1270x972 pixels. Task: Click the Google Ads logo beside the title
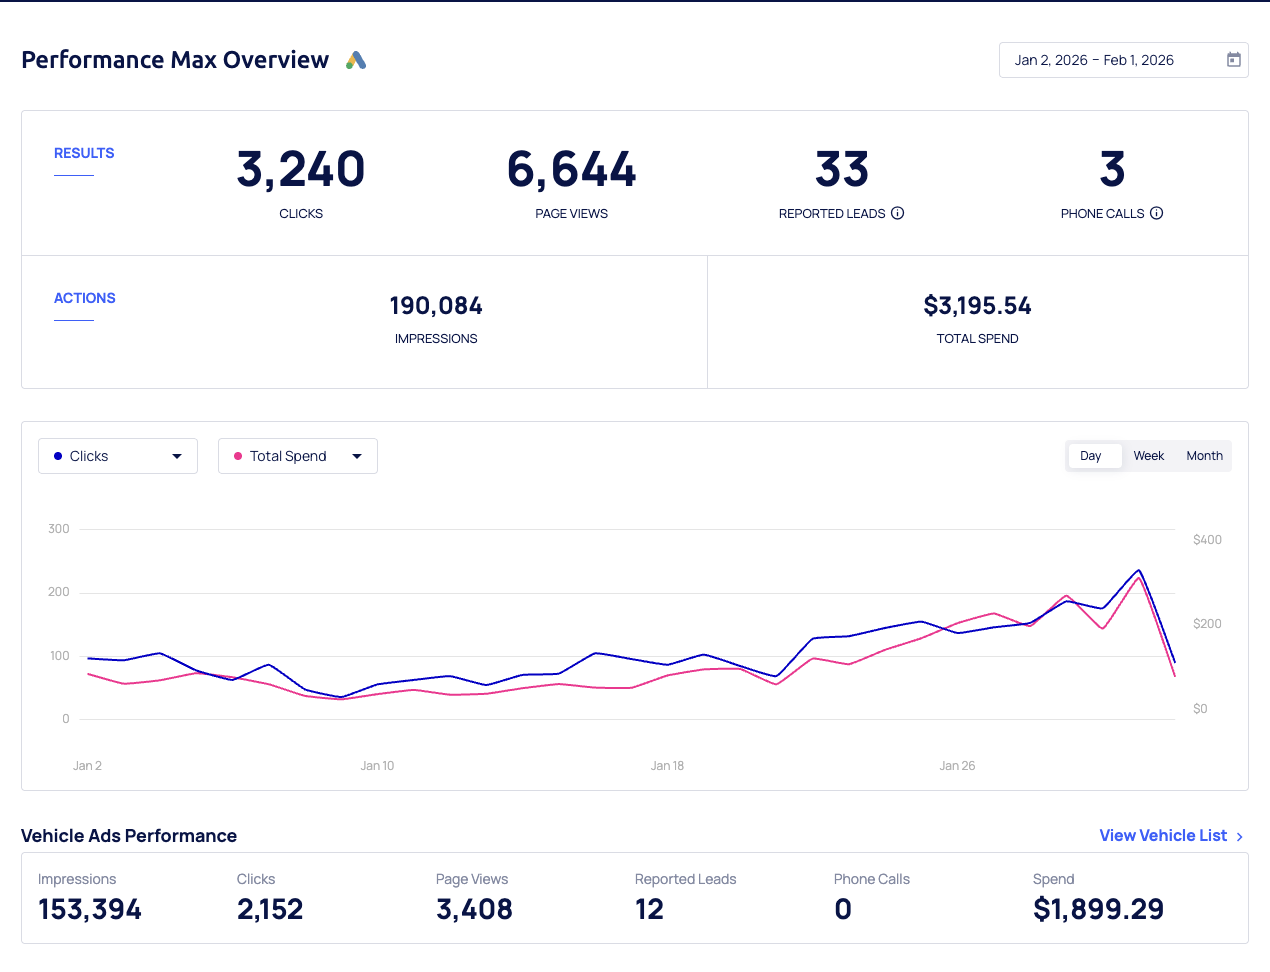coord(356,60)
